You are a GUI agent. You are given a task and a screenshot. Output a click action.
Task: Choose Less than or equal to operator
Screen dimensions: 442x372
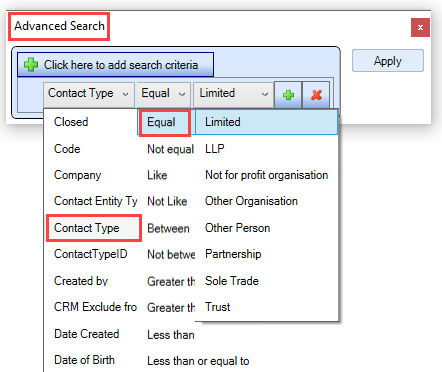point(198,361)
